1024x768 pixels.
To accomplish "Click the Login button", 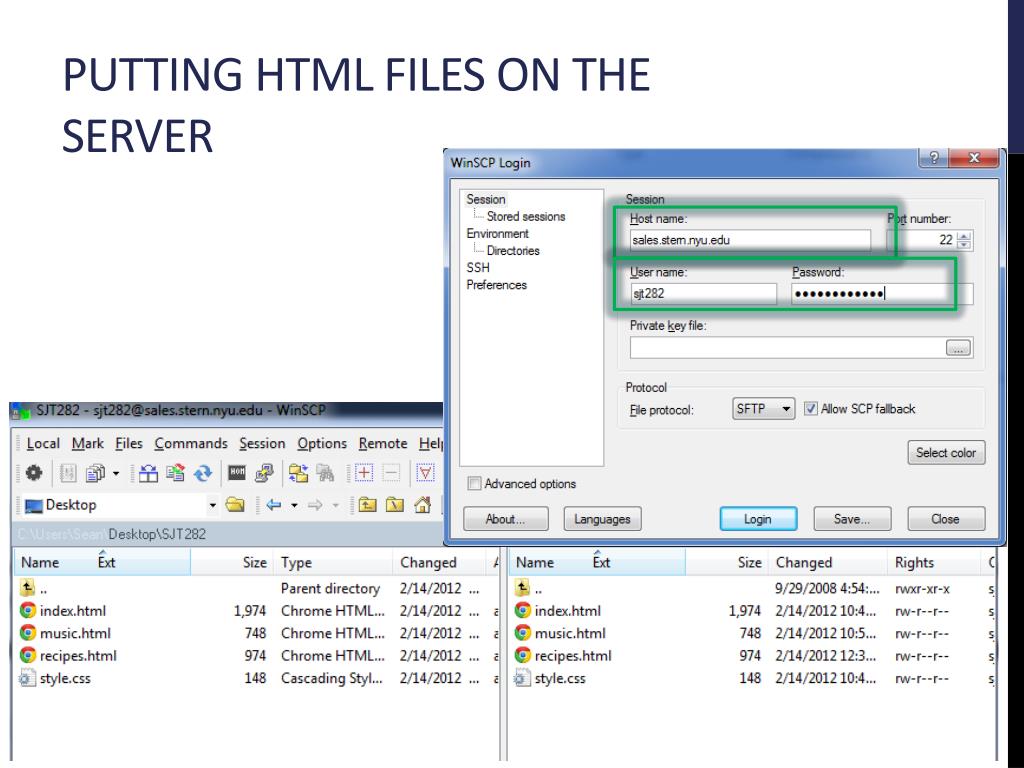I will click(758, 519).
